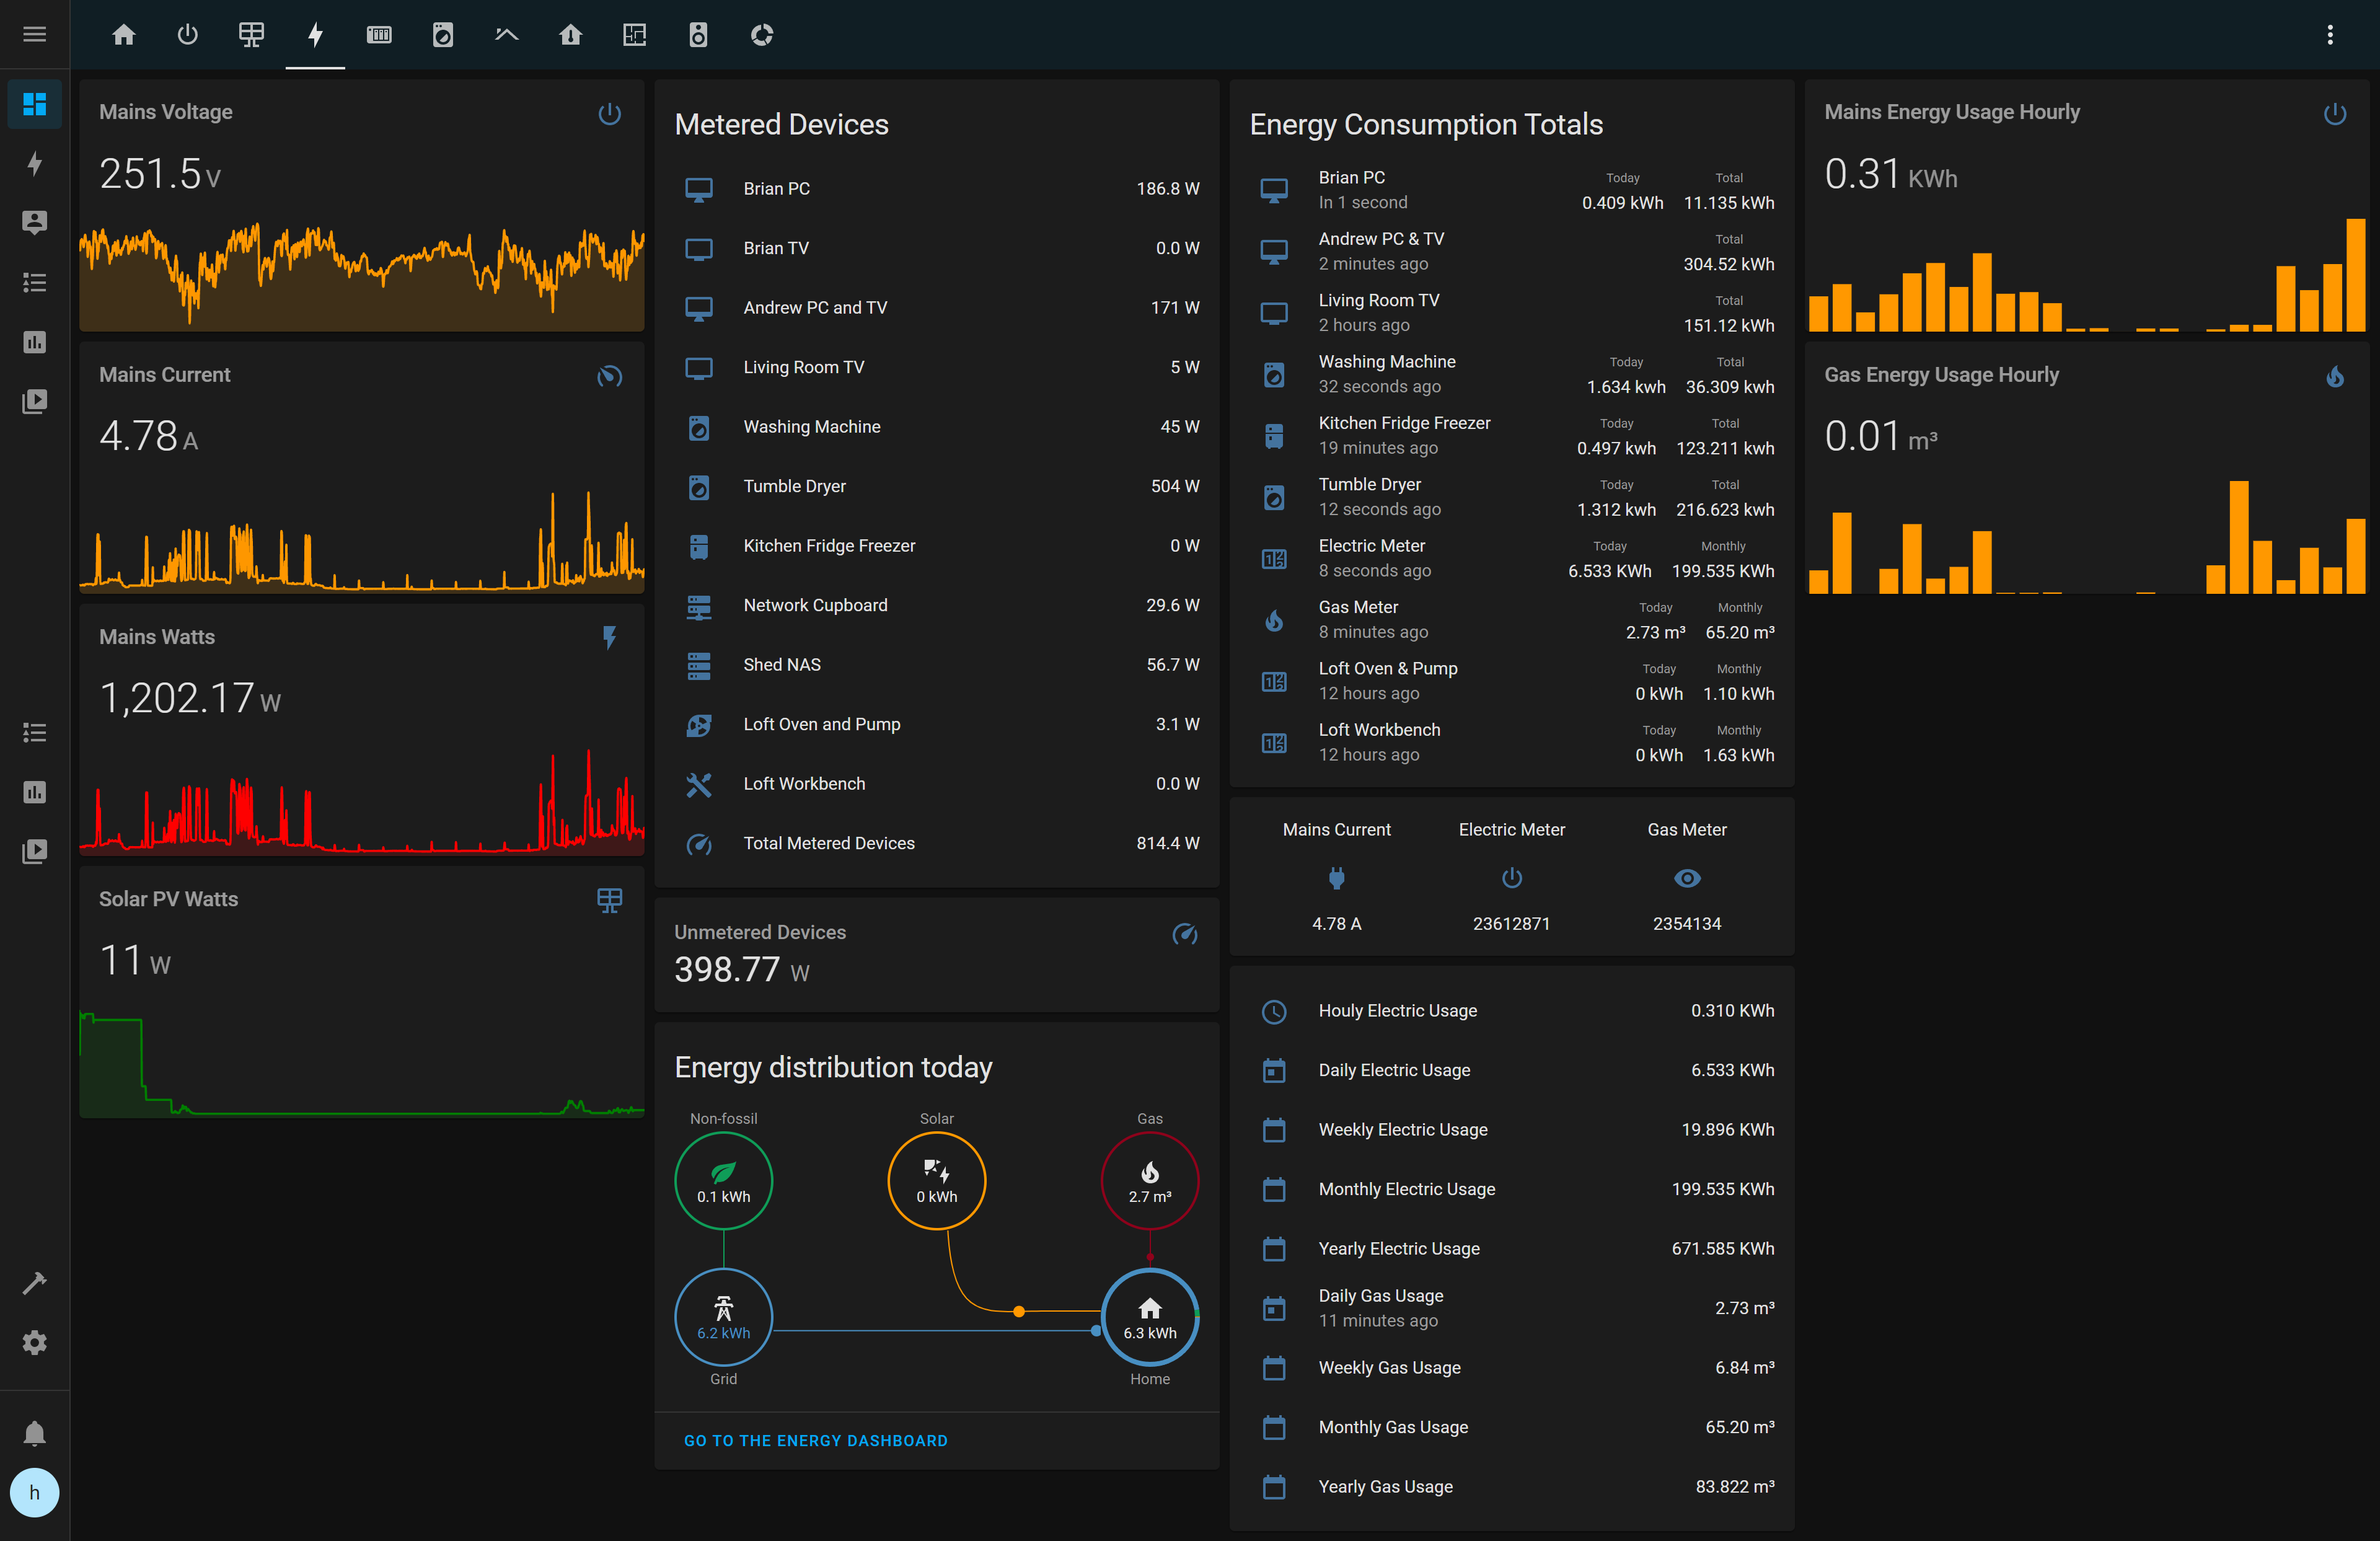Screen dimensions: 2380x1541
Task: Click the lightning icon on Mains Watts card
Action: pyautogui.click(x=610, y=637)
